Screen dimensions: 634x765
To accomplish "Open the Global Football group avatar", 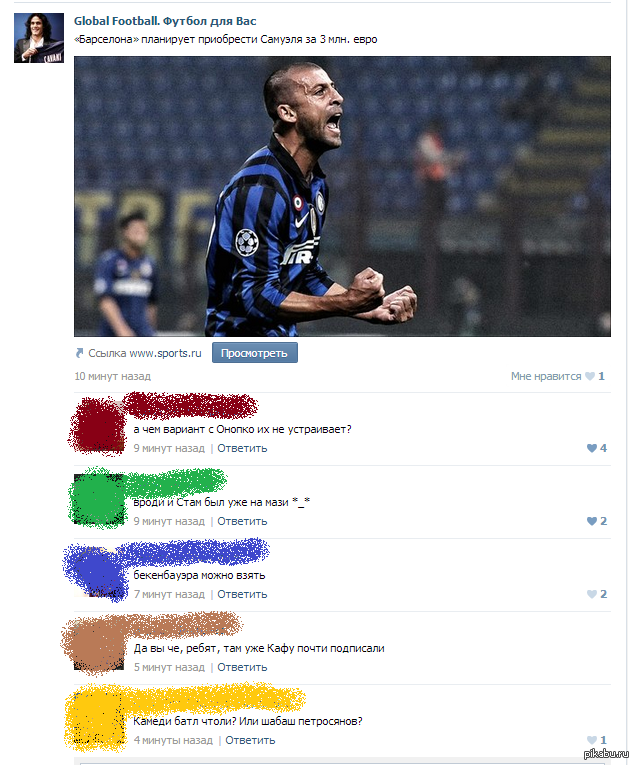I will [x=39, y=38].
